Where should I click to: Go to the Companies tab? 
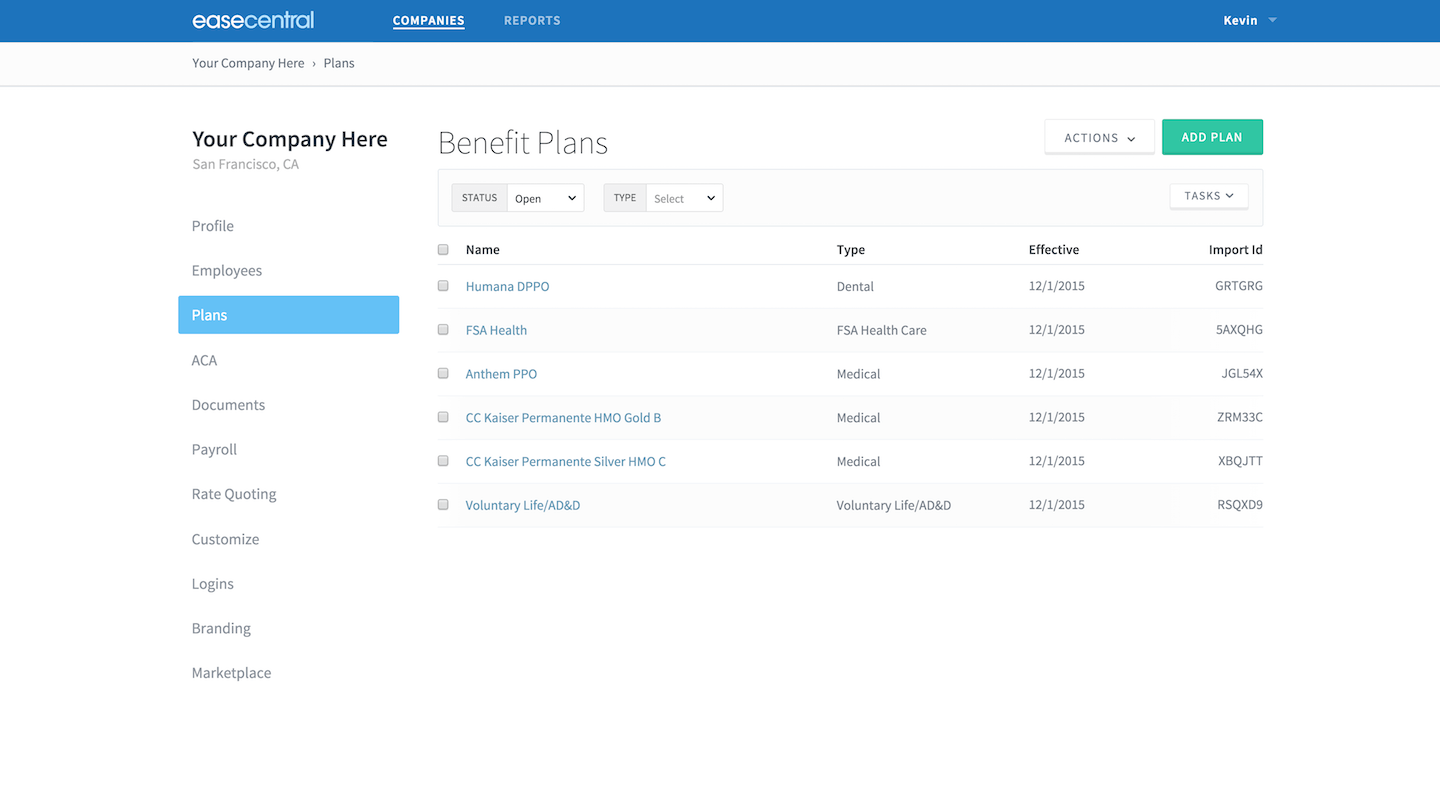[428, 20]
